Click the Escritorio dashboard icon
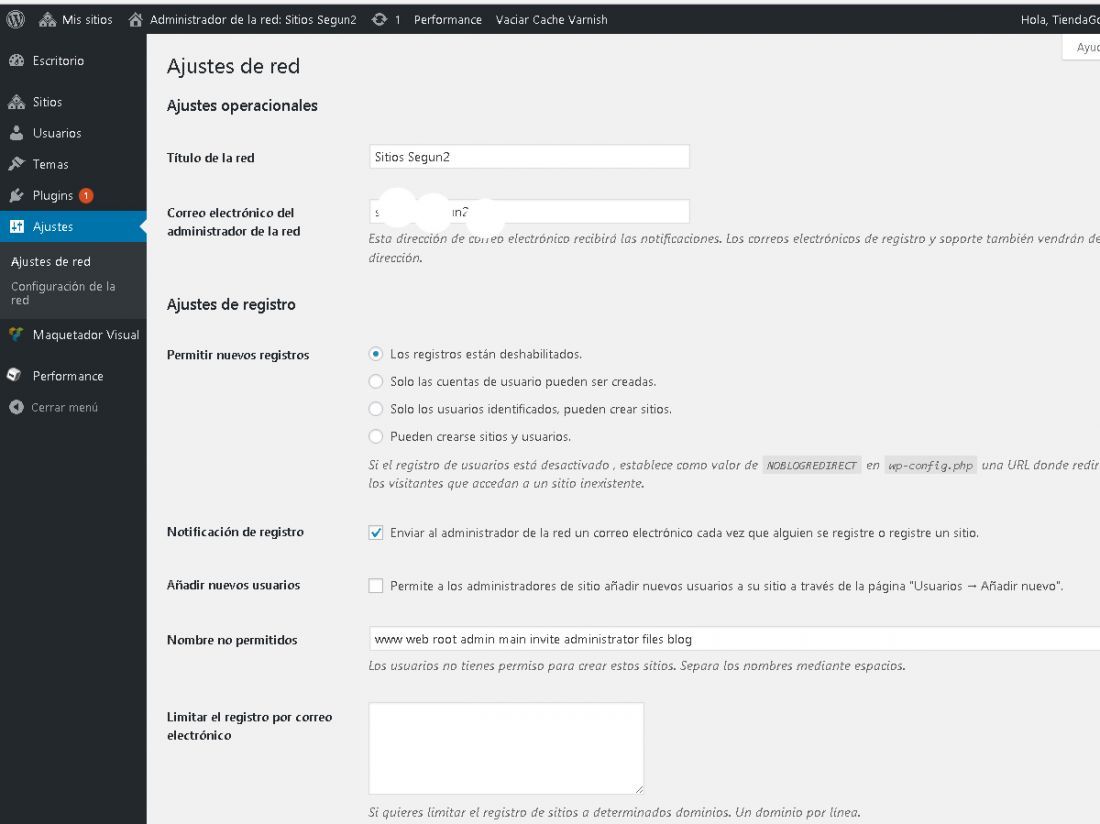The image size is (1100, 824). [x=16, y=61]
